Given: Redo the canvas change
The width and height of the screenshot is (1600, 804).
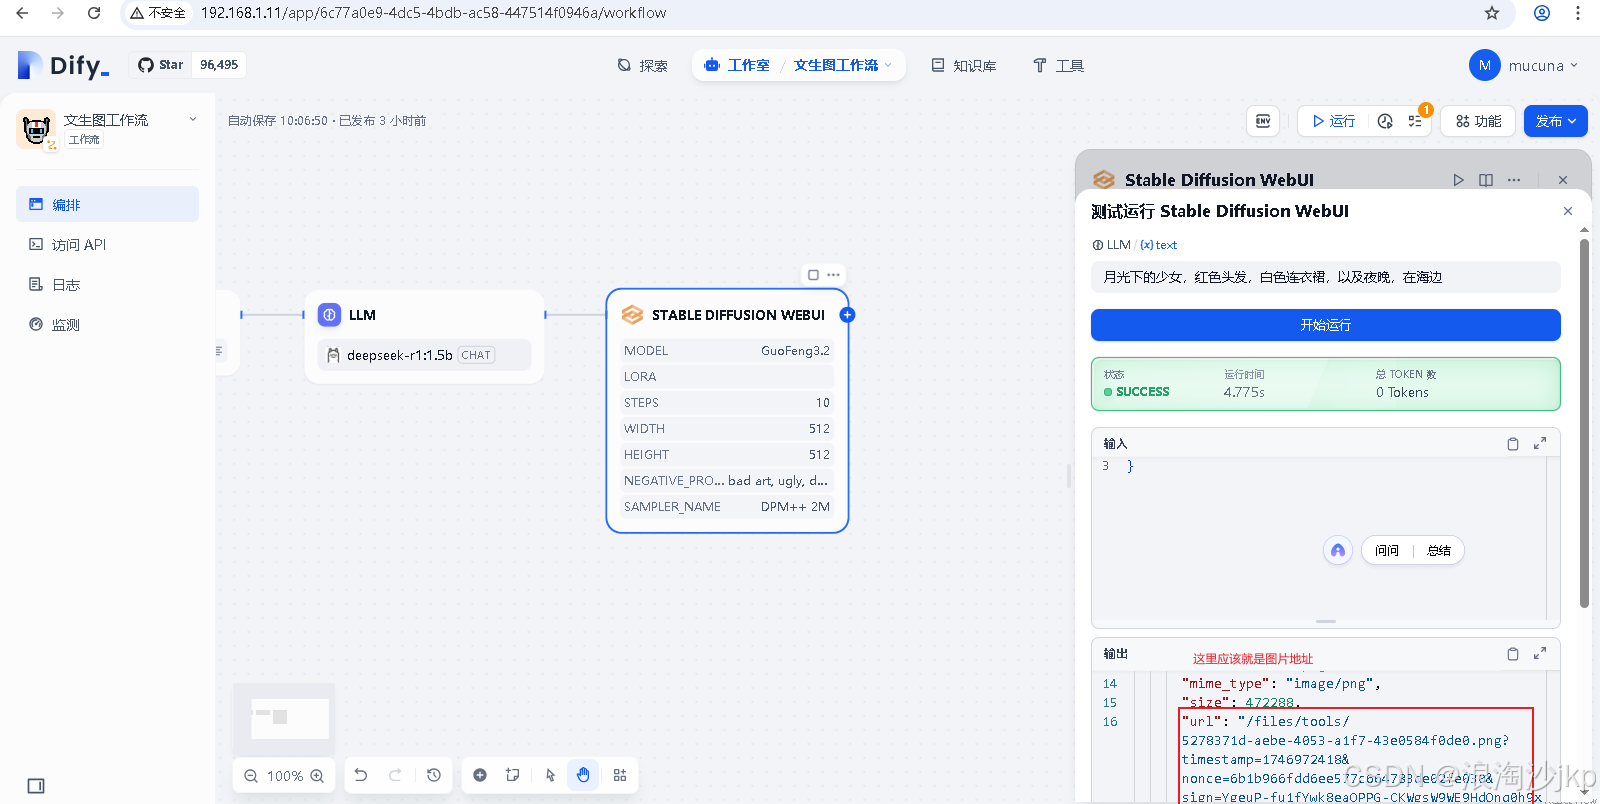Looking at the screenshot, I should (x=395, y=775).
